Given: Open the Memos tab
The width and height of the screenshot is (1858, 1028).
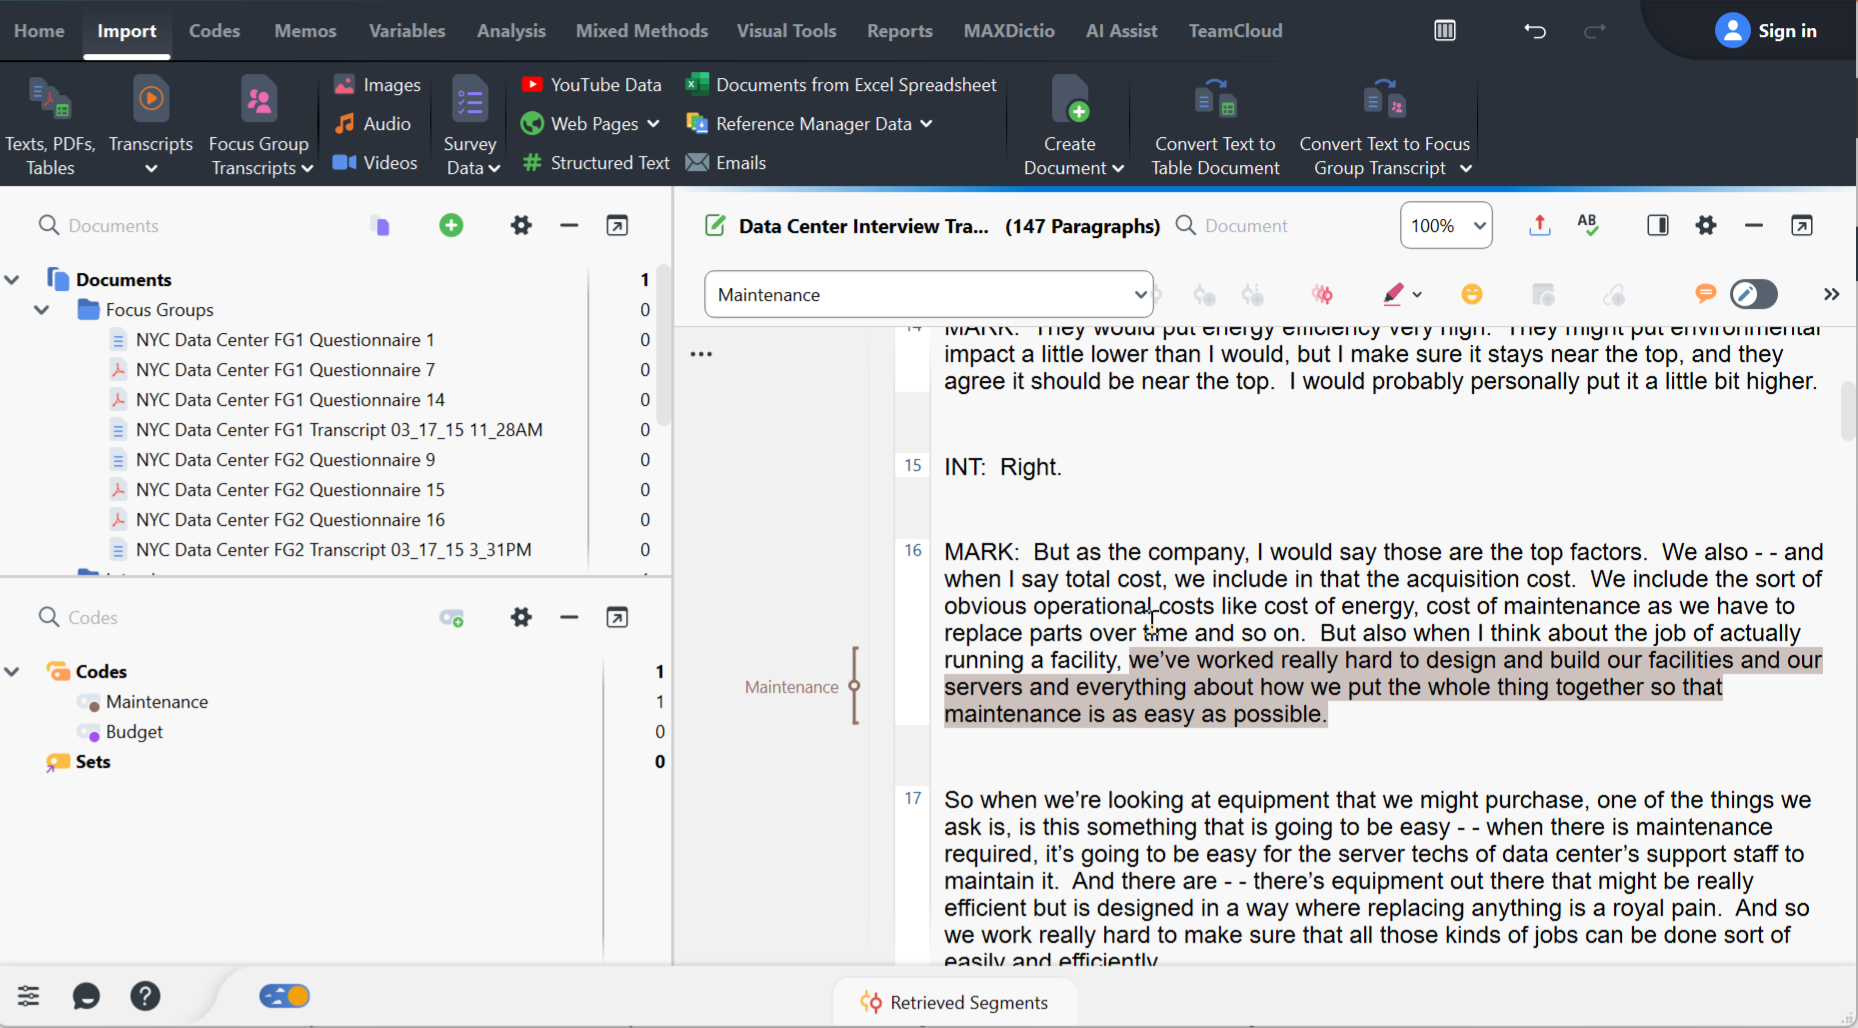Looking at the screenshot, I should [x=305, y=31].
